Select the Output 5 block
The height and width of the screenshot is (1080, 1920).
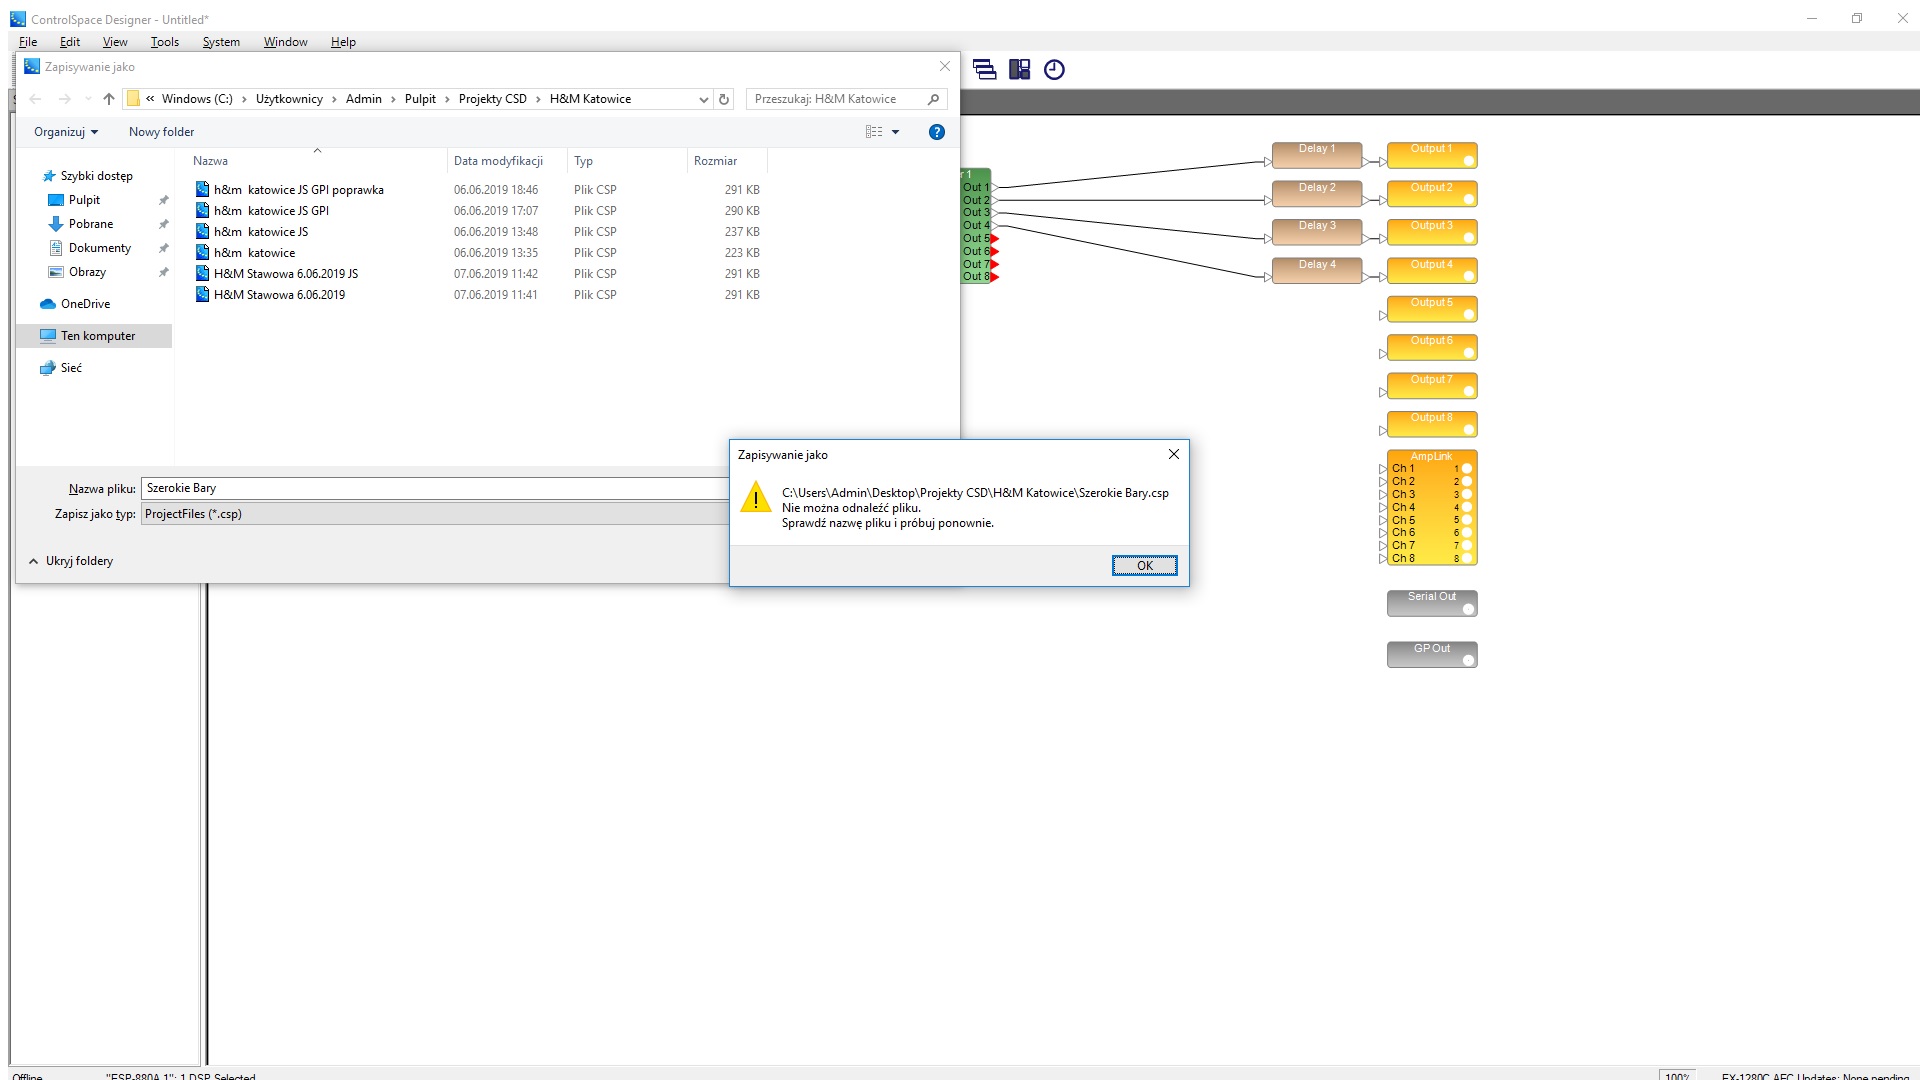point(1432,309)
